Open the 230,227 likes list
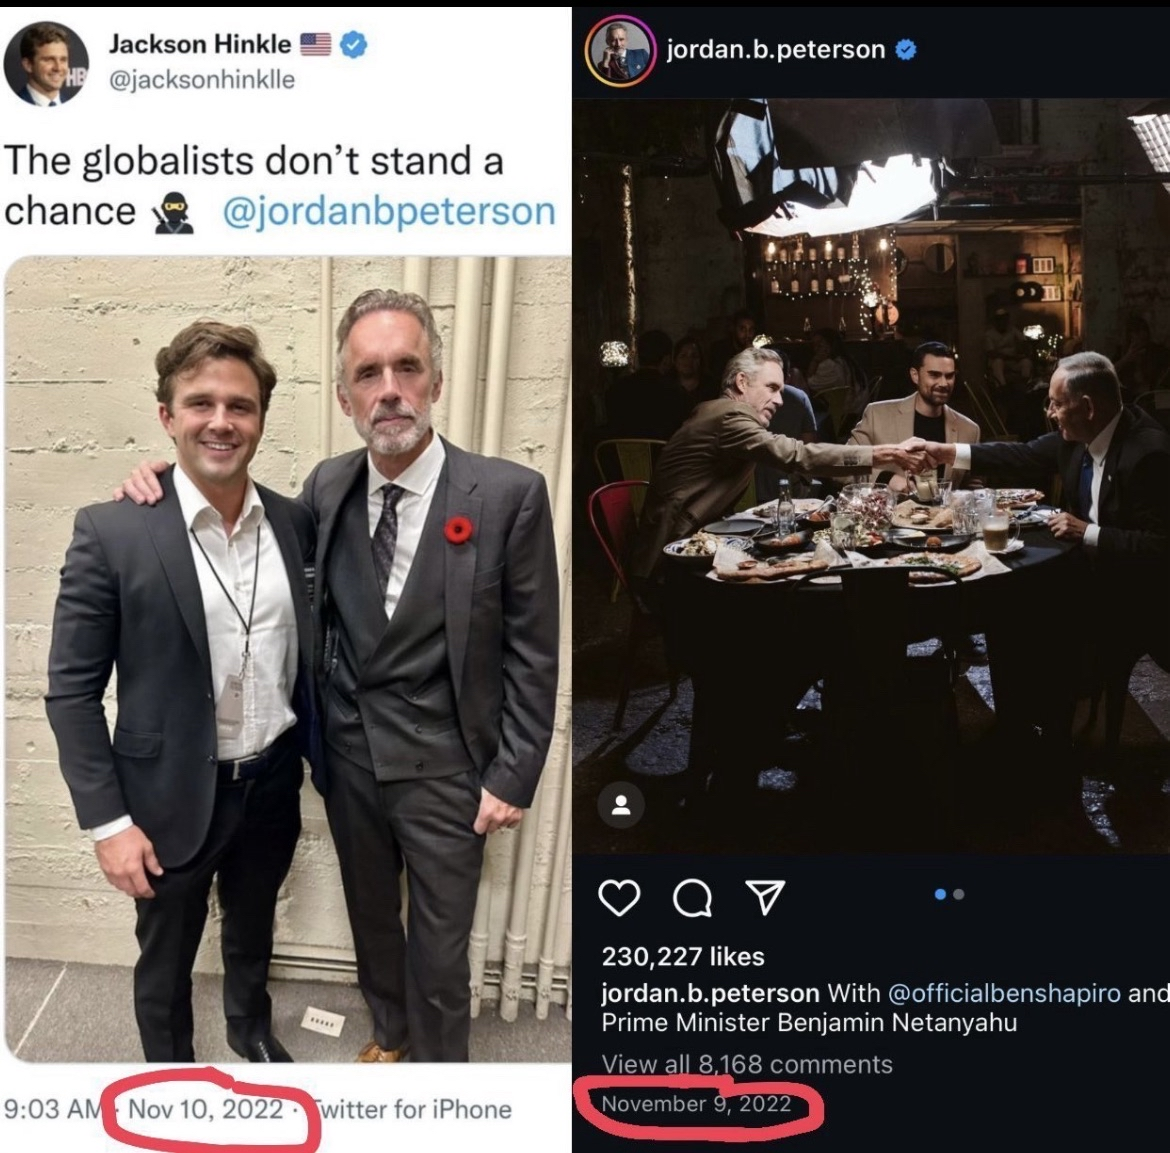The width and height of the screenshot is (1170, 1153). [x=683, y=957]
